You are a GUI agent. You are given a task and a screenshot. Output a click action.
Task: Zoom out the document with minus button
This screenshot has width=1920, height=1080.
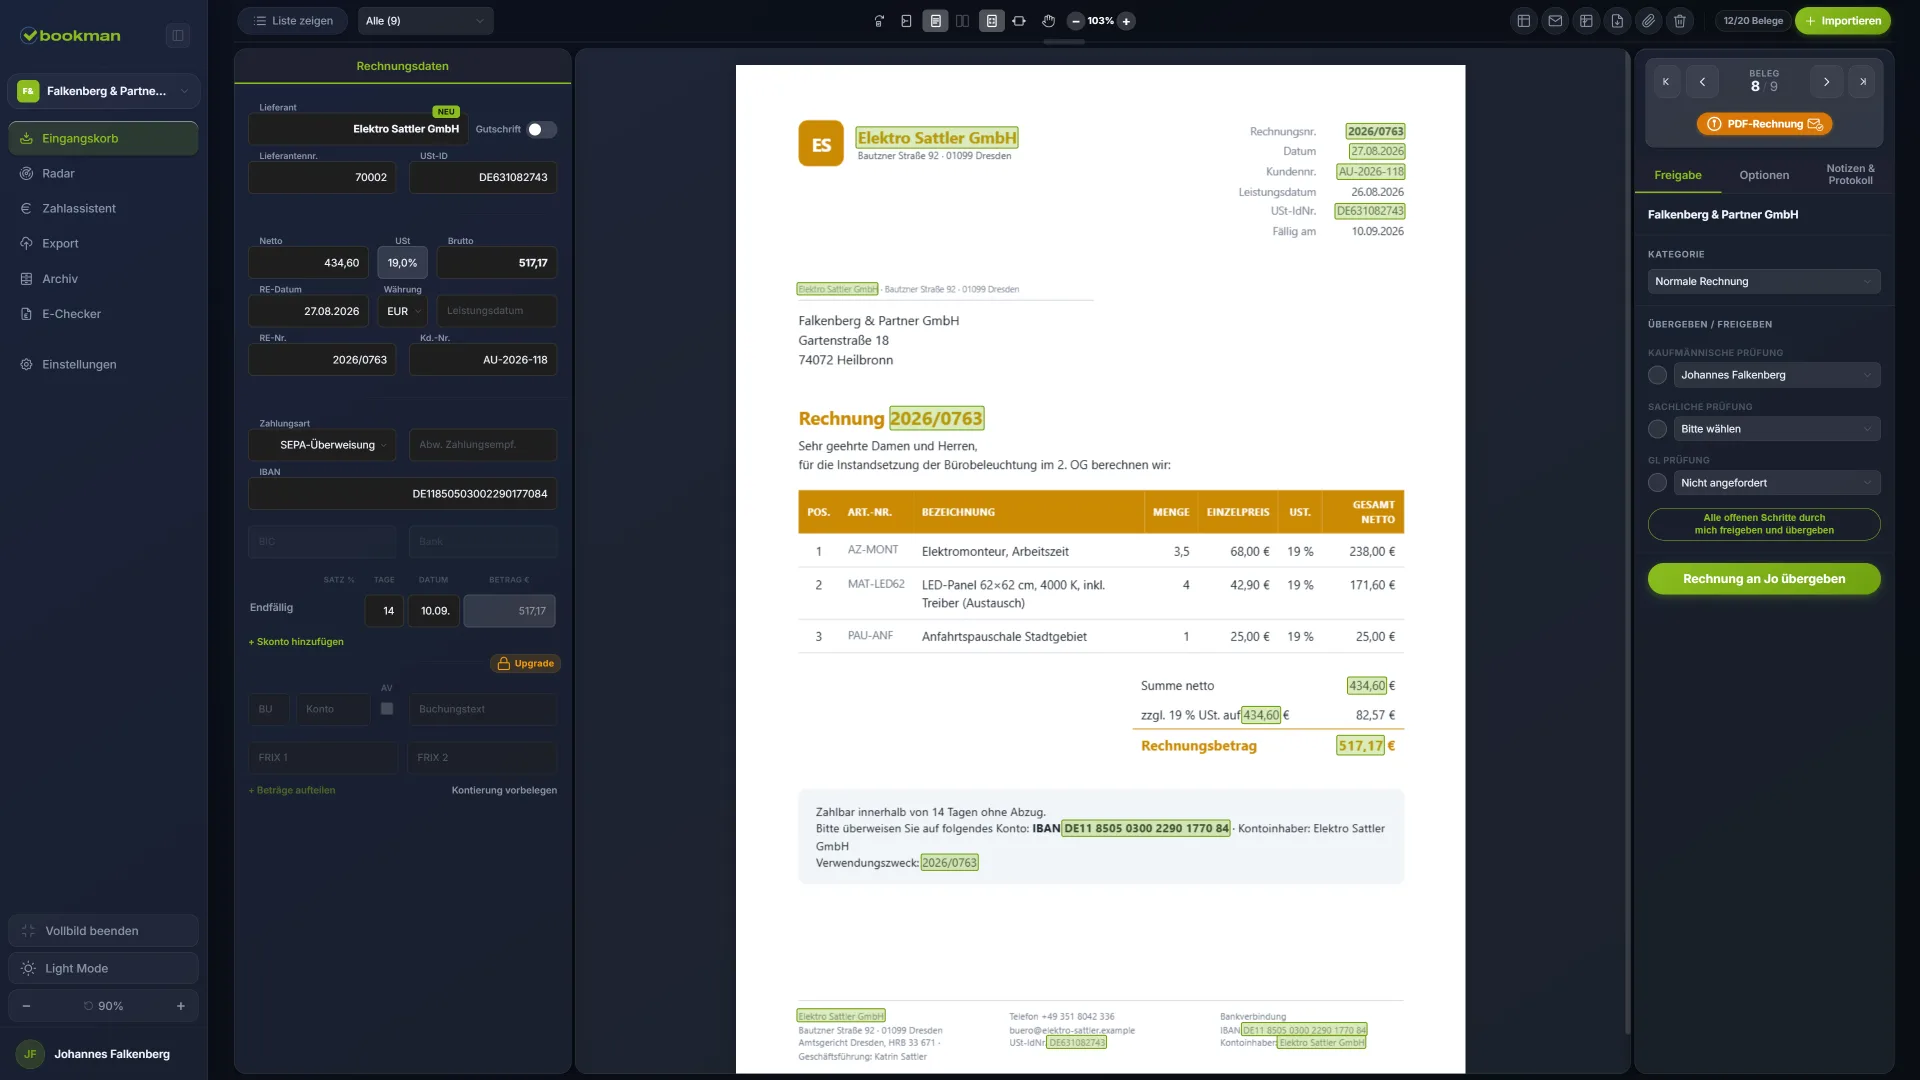click(1075, 21)
